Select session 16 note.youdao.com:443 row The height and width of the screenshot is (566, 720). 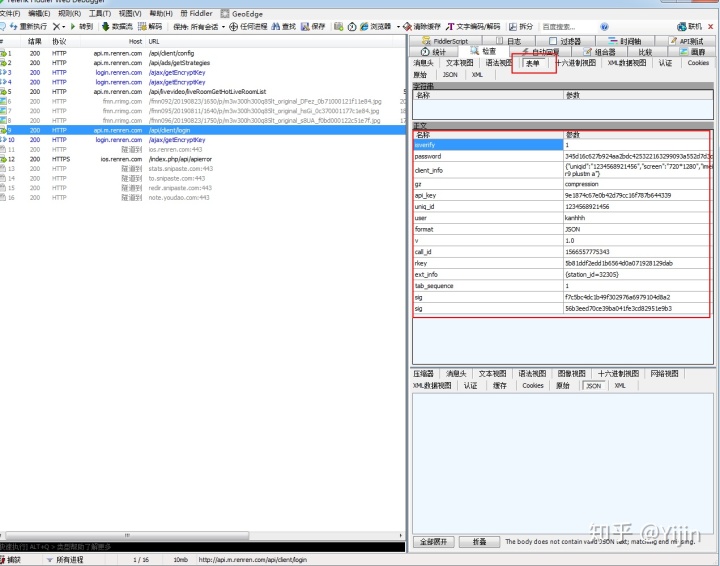[202, 198]
